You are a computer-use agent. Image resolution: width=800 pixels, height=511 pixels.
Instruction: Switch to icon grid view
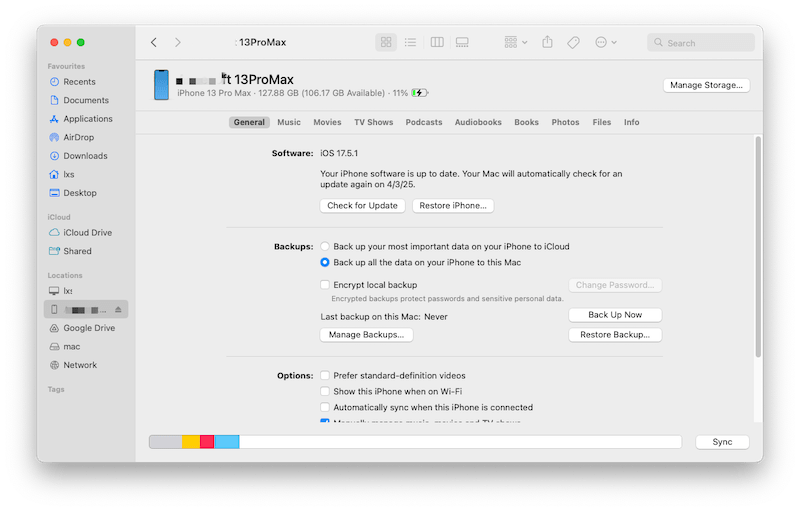coord(386,43)
